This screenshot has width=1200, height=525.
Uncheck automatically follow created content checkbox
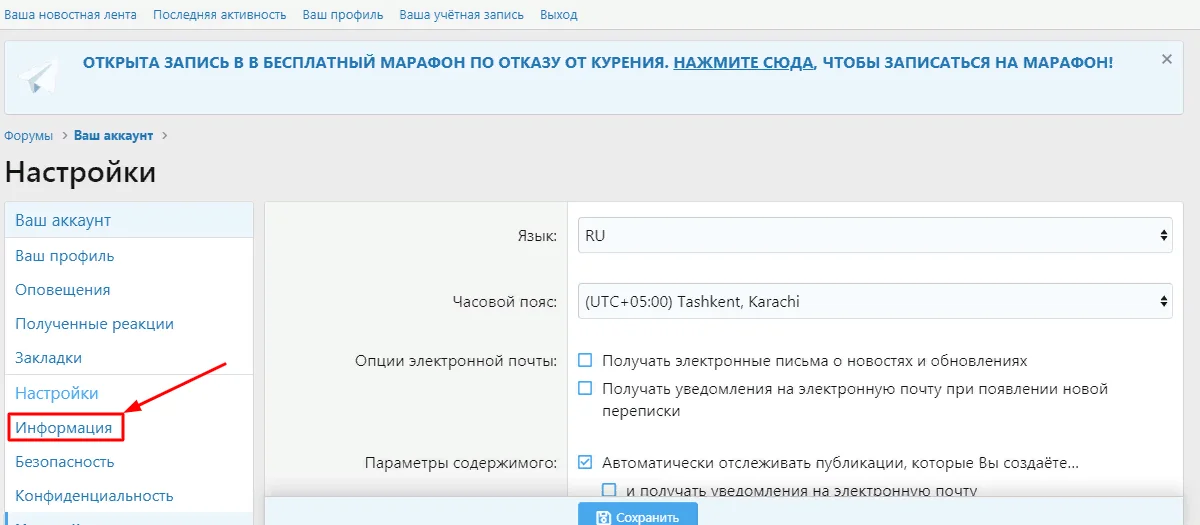(x=586, y=463)
